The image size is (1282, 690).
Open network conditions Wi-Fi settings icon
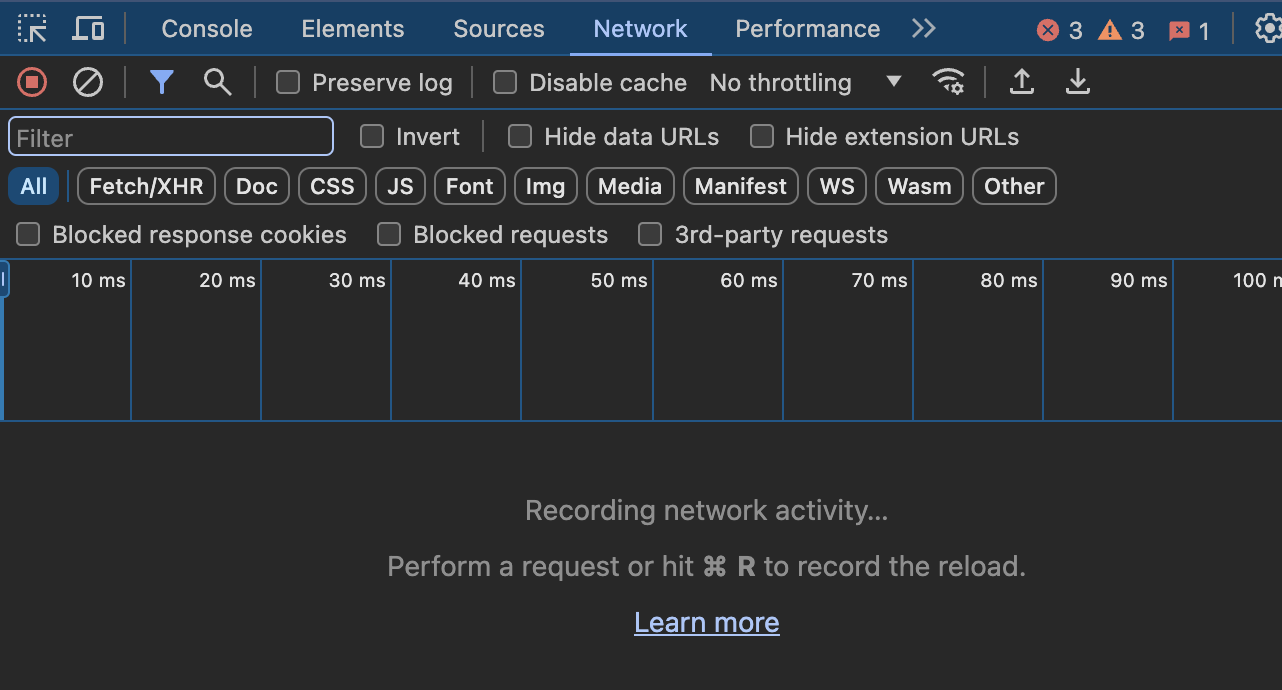point(948,82)
